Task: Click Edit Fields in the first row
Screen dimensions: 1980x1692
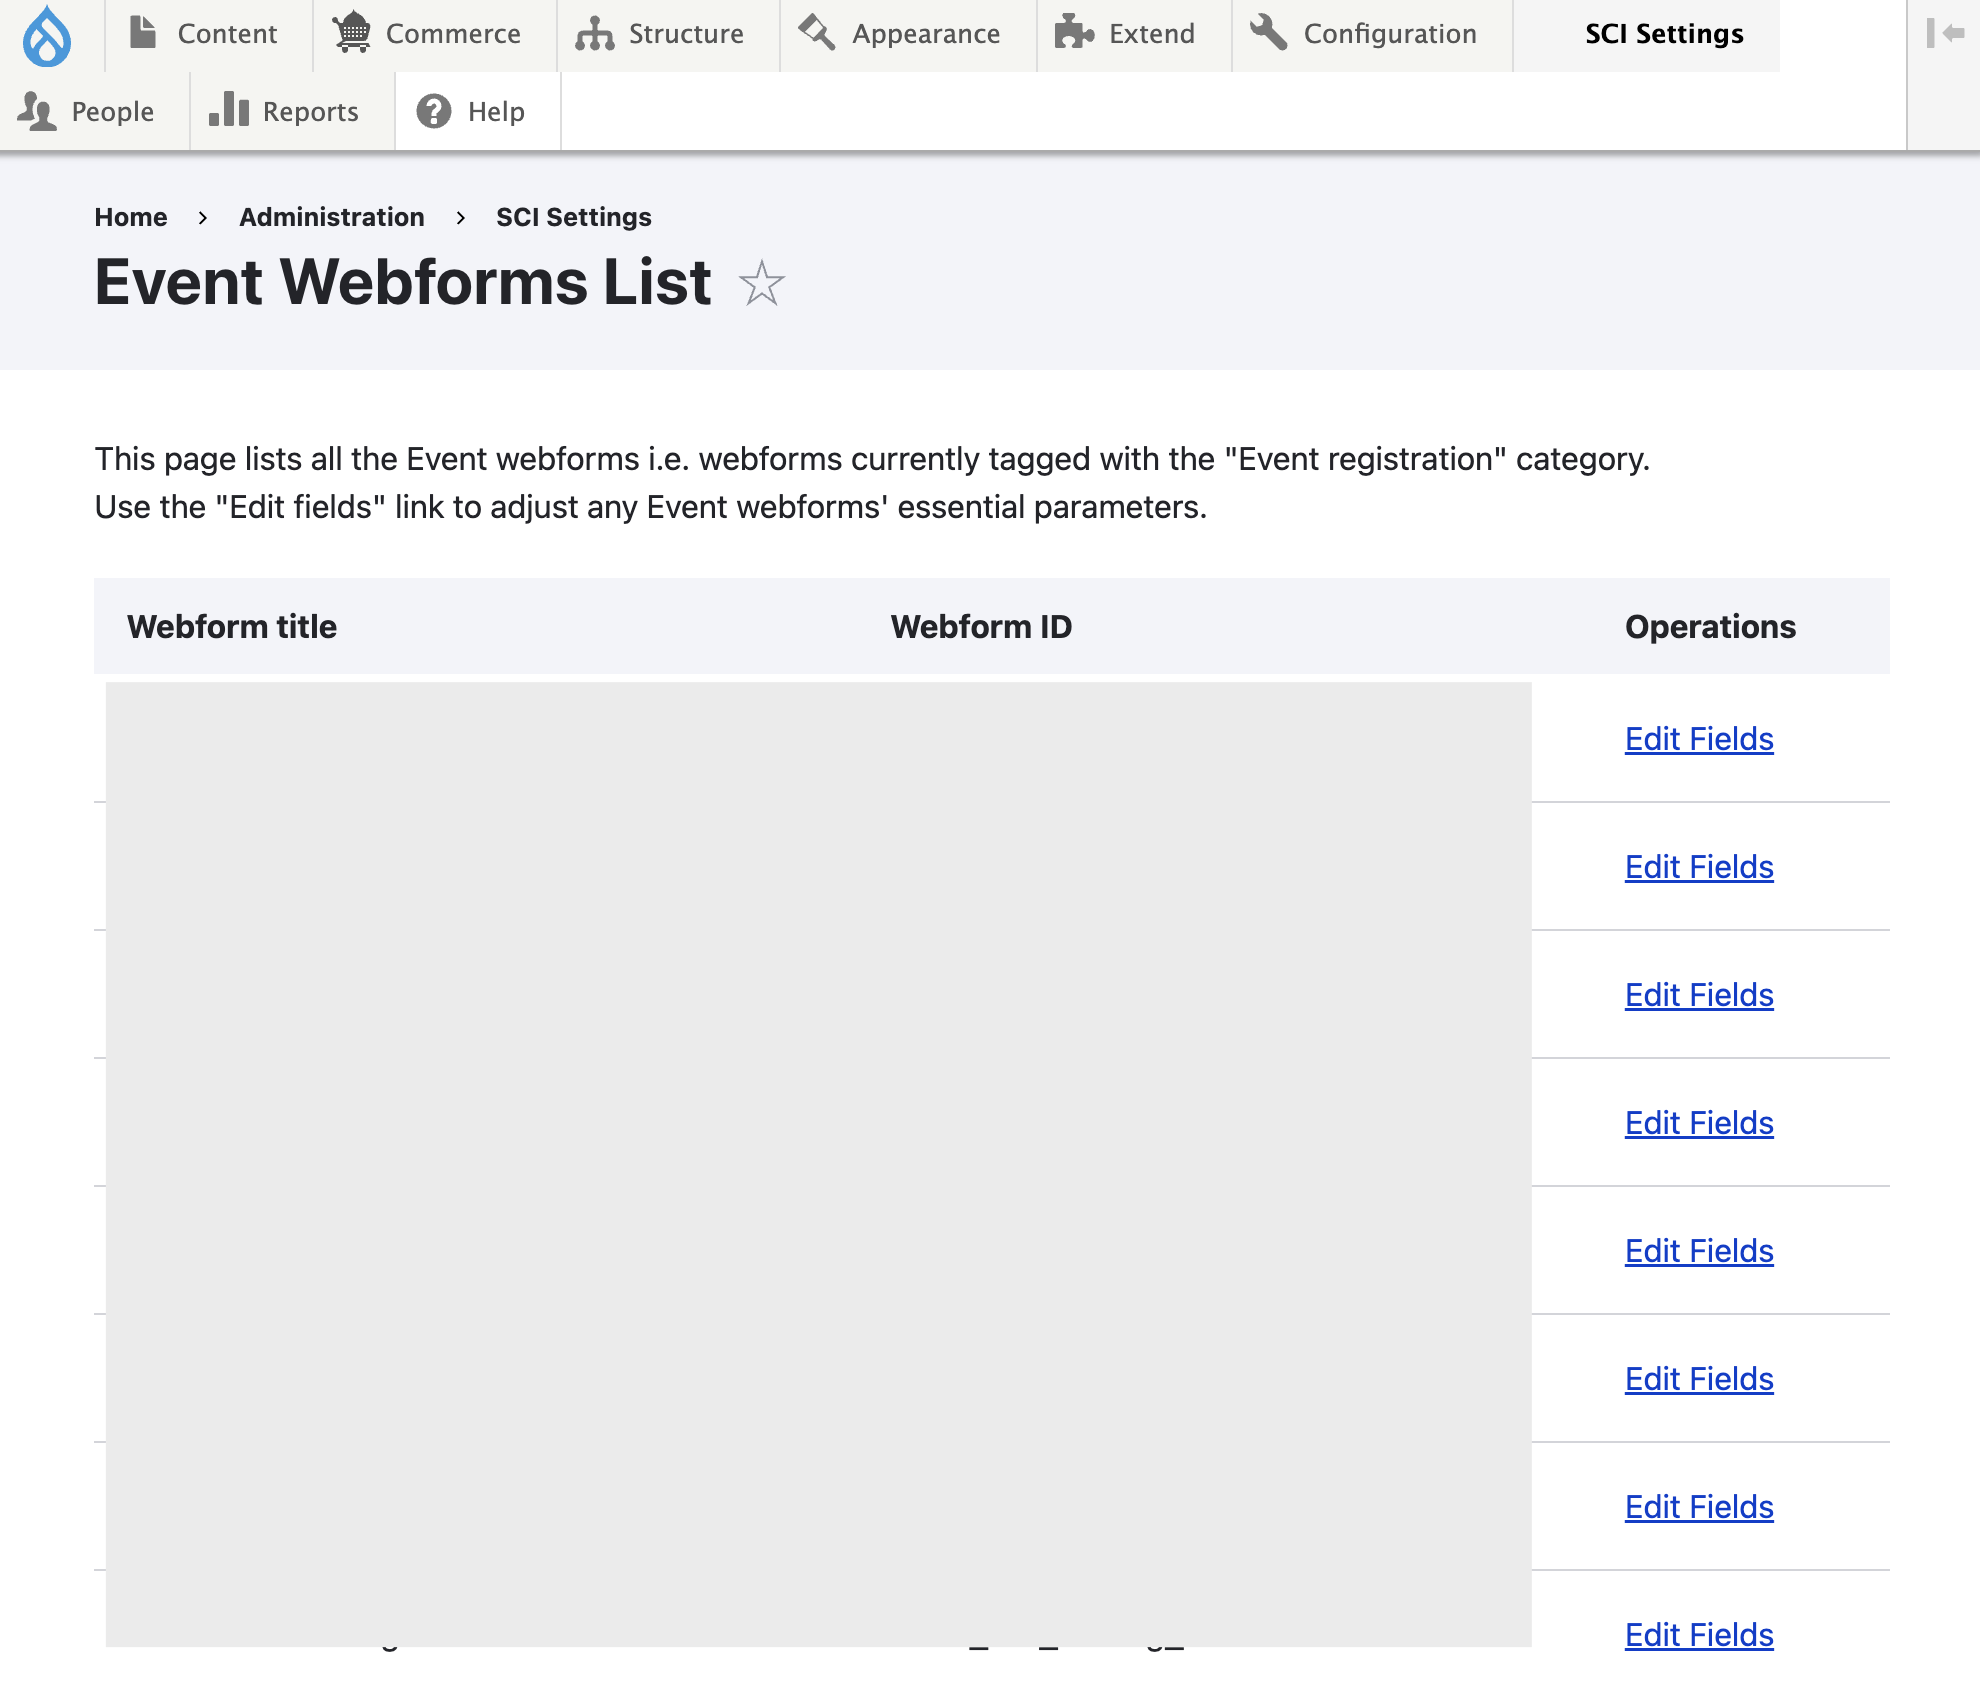Action: click(1699, 739)
